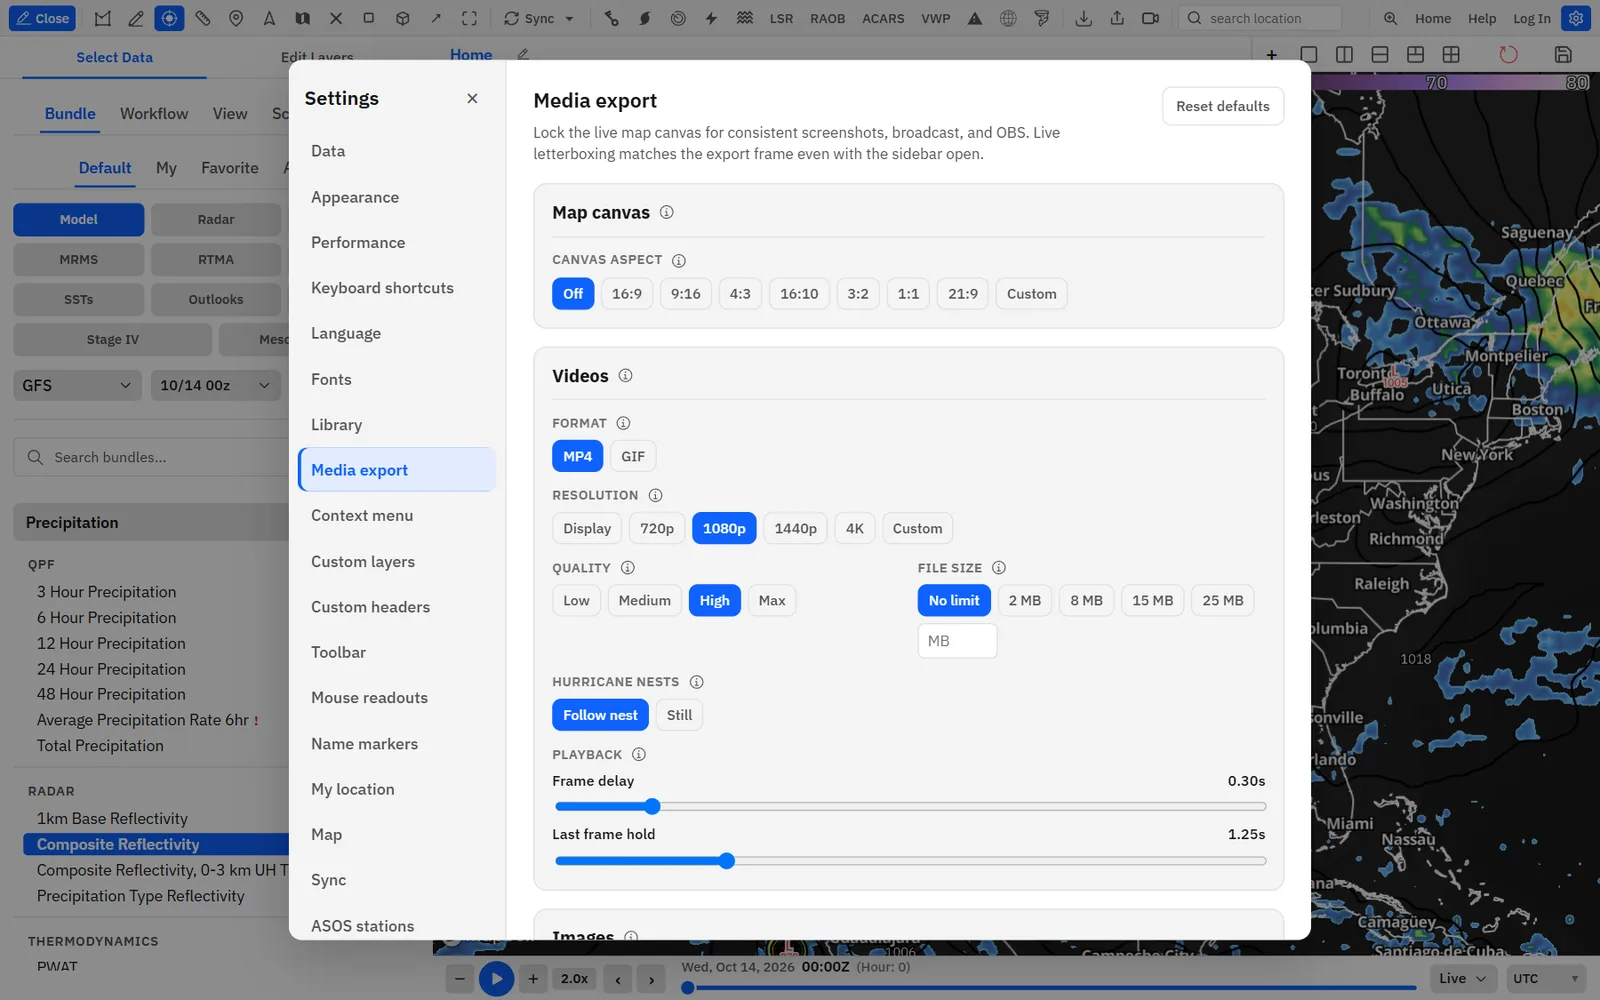1600x1000 pixels.
Task: Toggle the crosshair target tool
Action: (x=169, y=18)
